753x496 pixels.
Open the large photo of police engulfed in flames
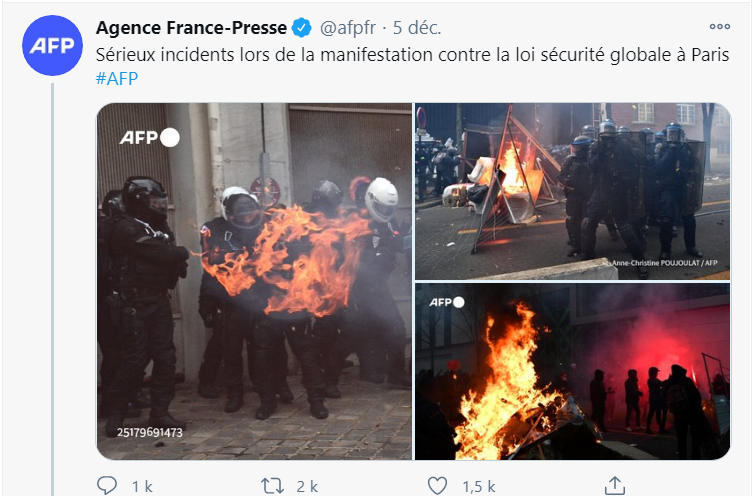(254, 281)
